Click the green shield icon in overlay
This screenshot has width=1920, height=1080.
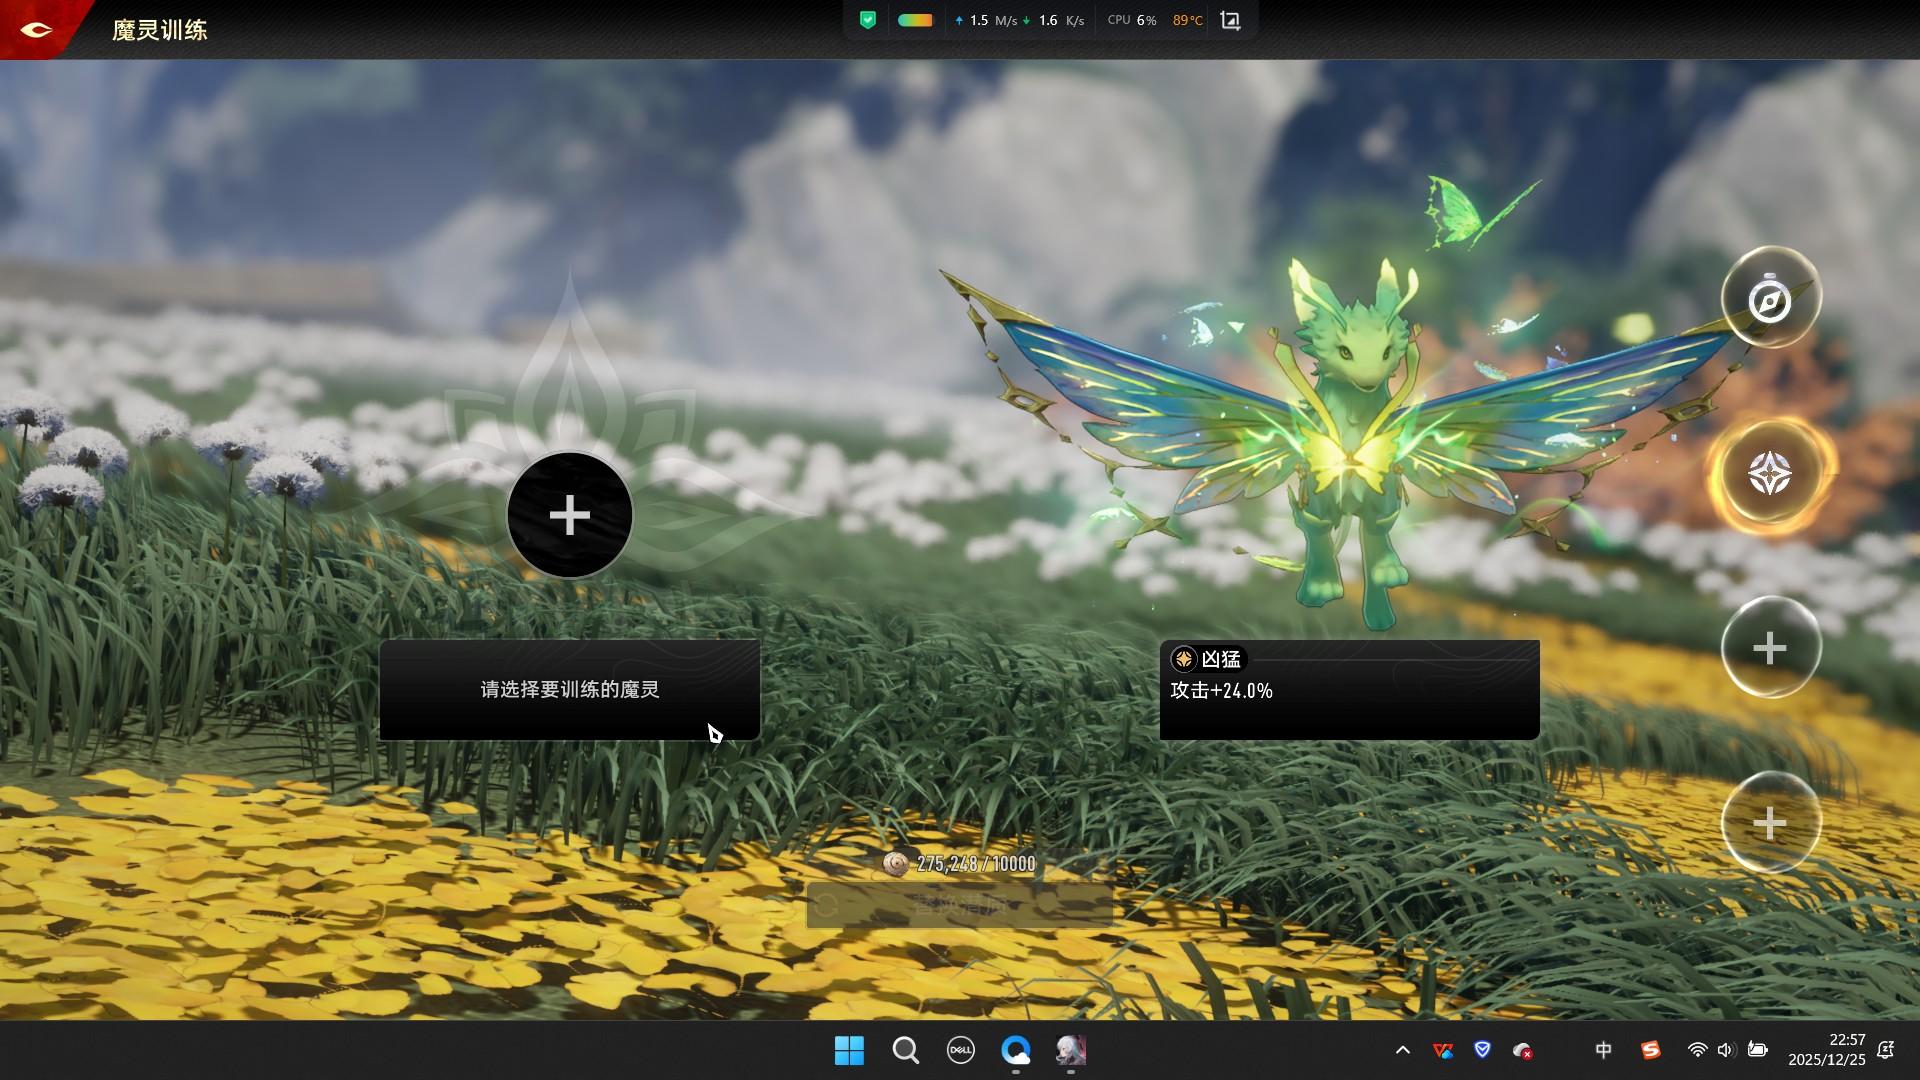click(x=867, y=20)
